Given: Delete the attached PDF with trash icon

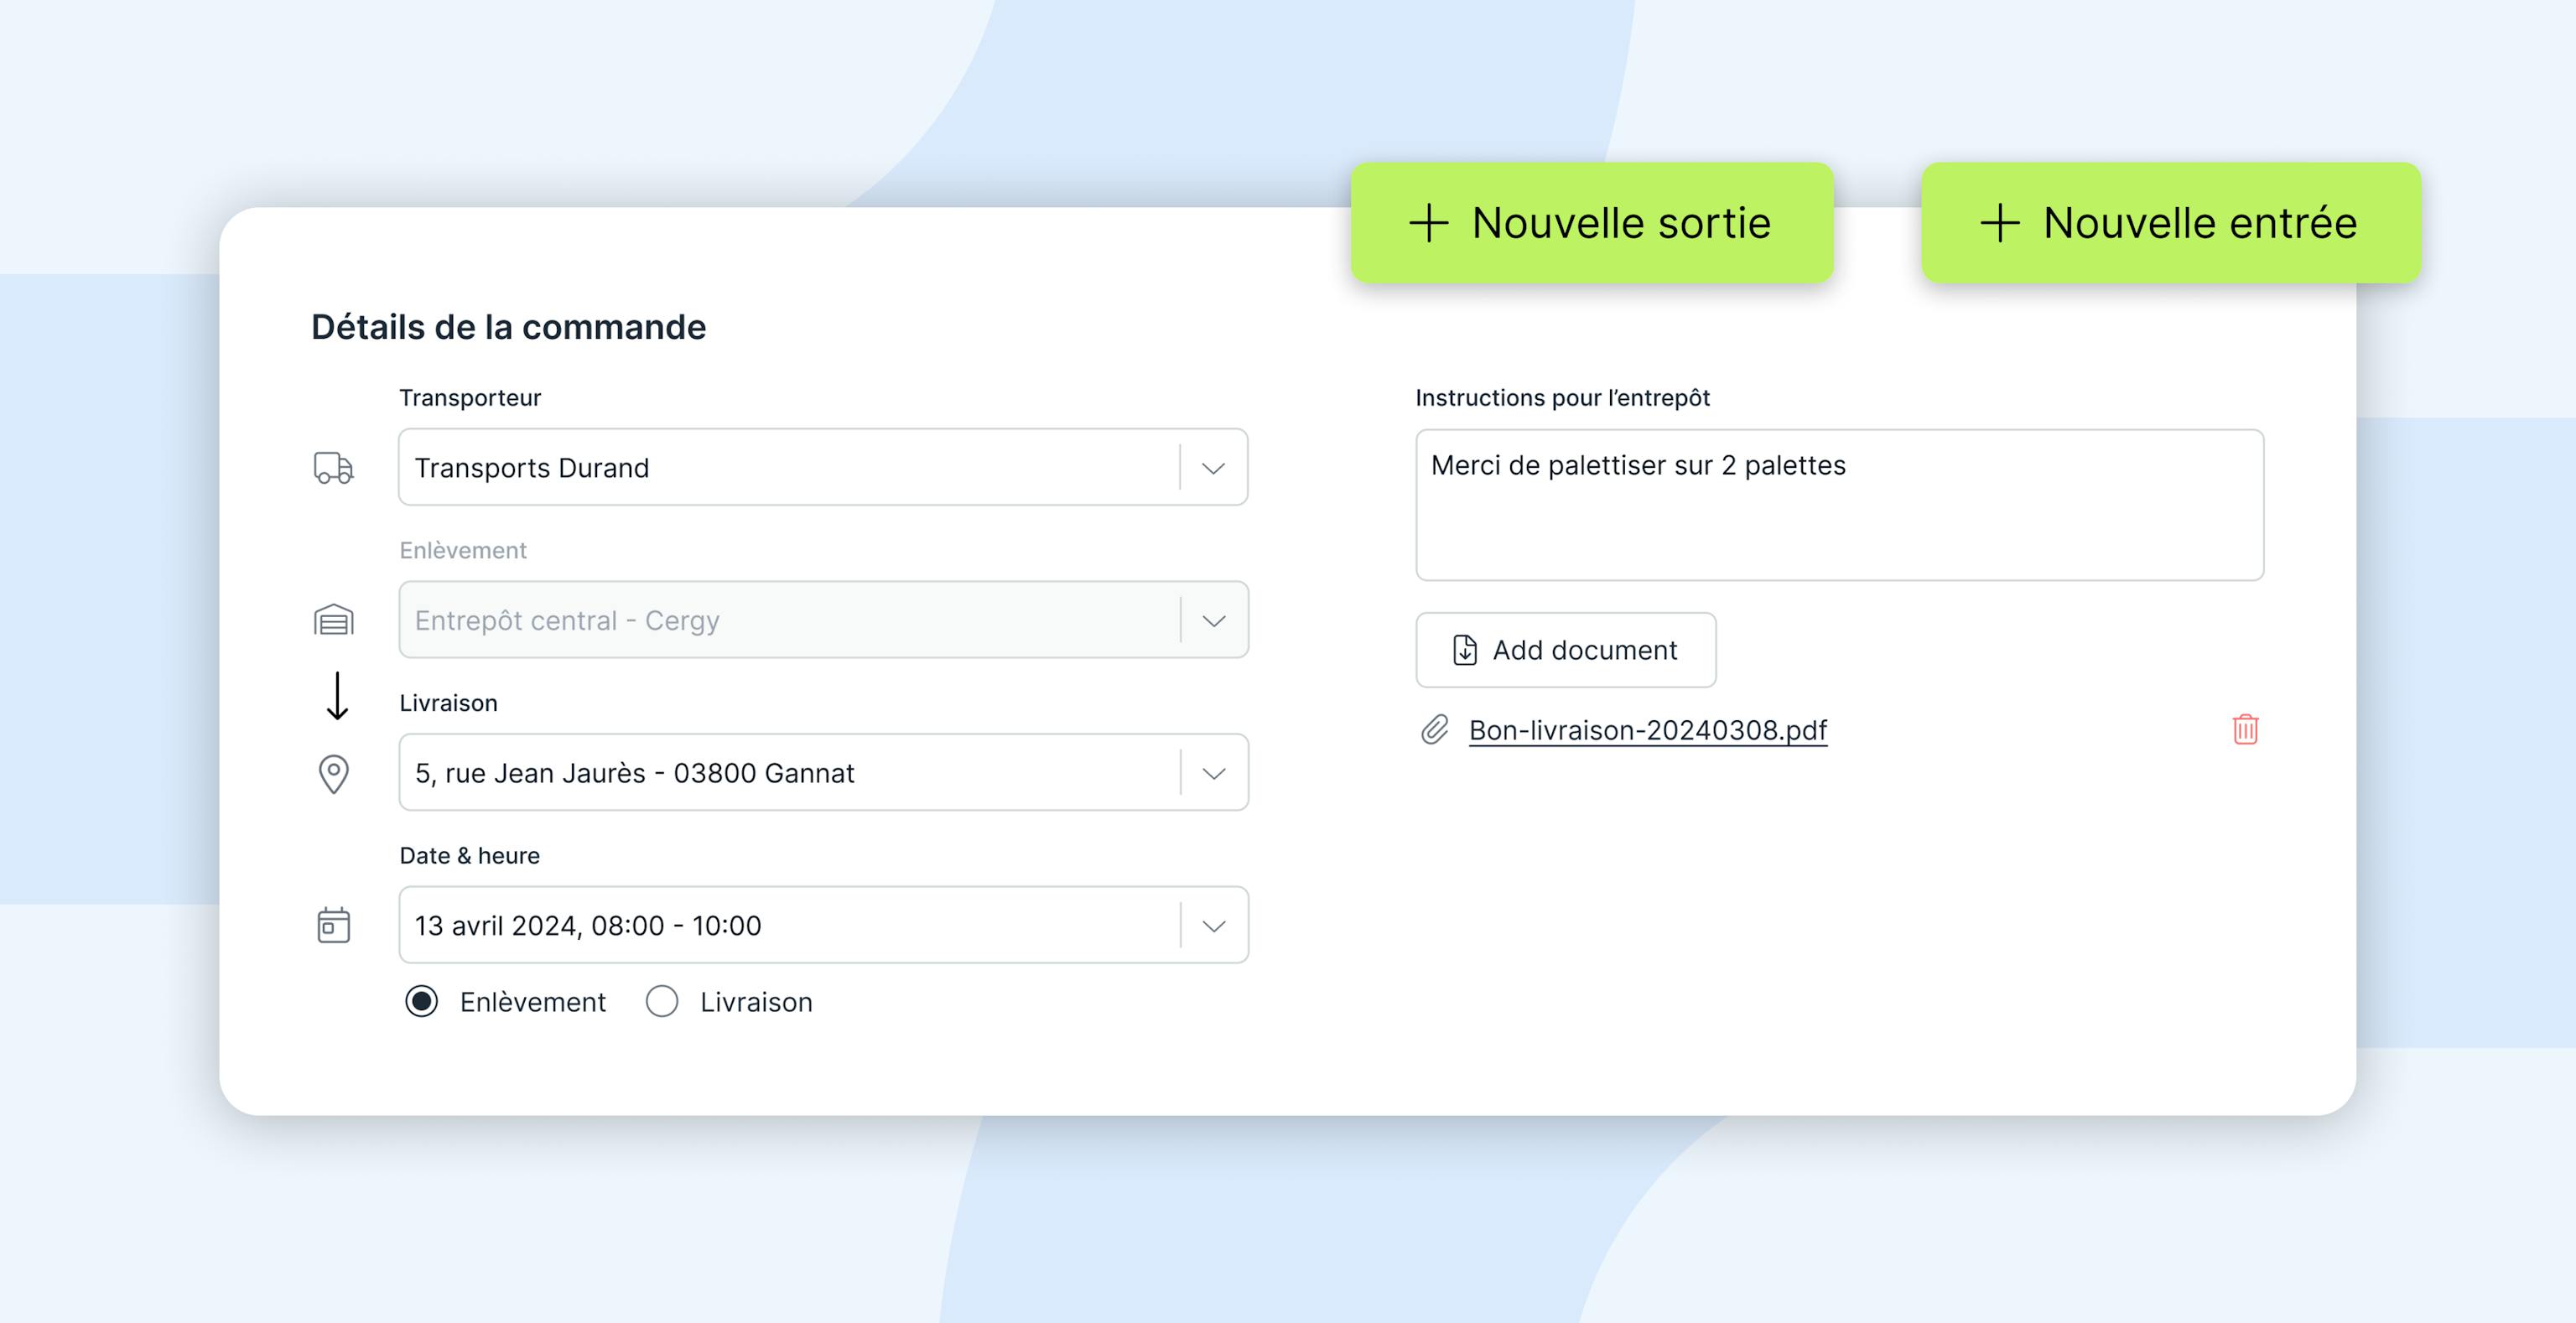Looking at the screenshot, I should click(2245, 730).
